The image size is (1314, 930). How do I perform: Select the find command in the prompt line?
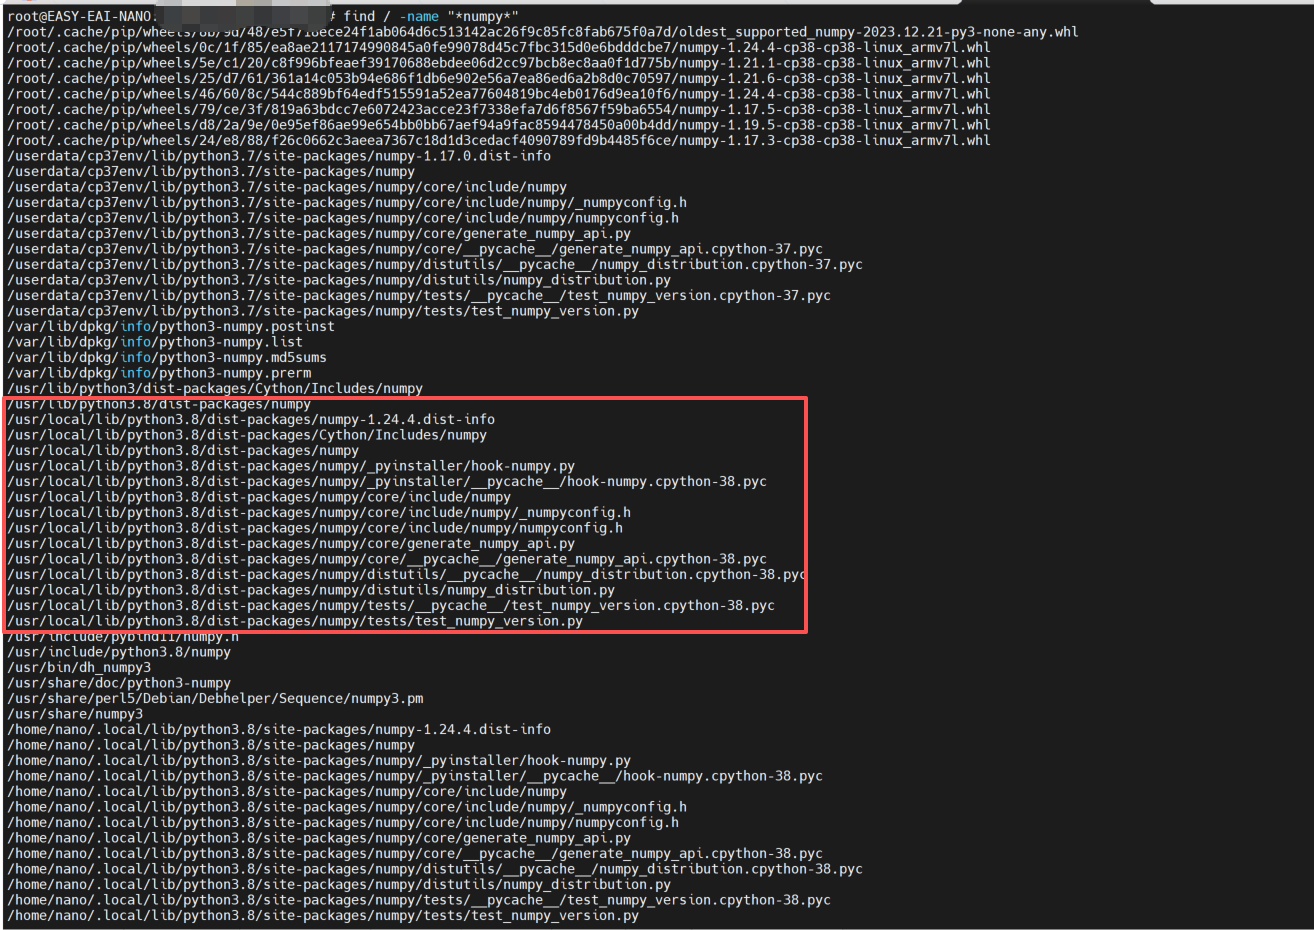(x=358, y=16)
